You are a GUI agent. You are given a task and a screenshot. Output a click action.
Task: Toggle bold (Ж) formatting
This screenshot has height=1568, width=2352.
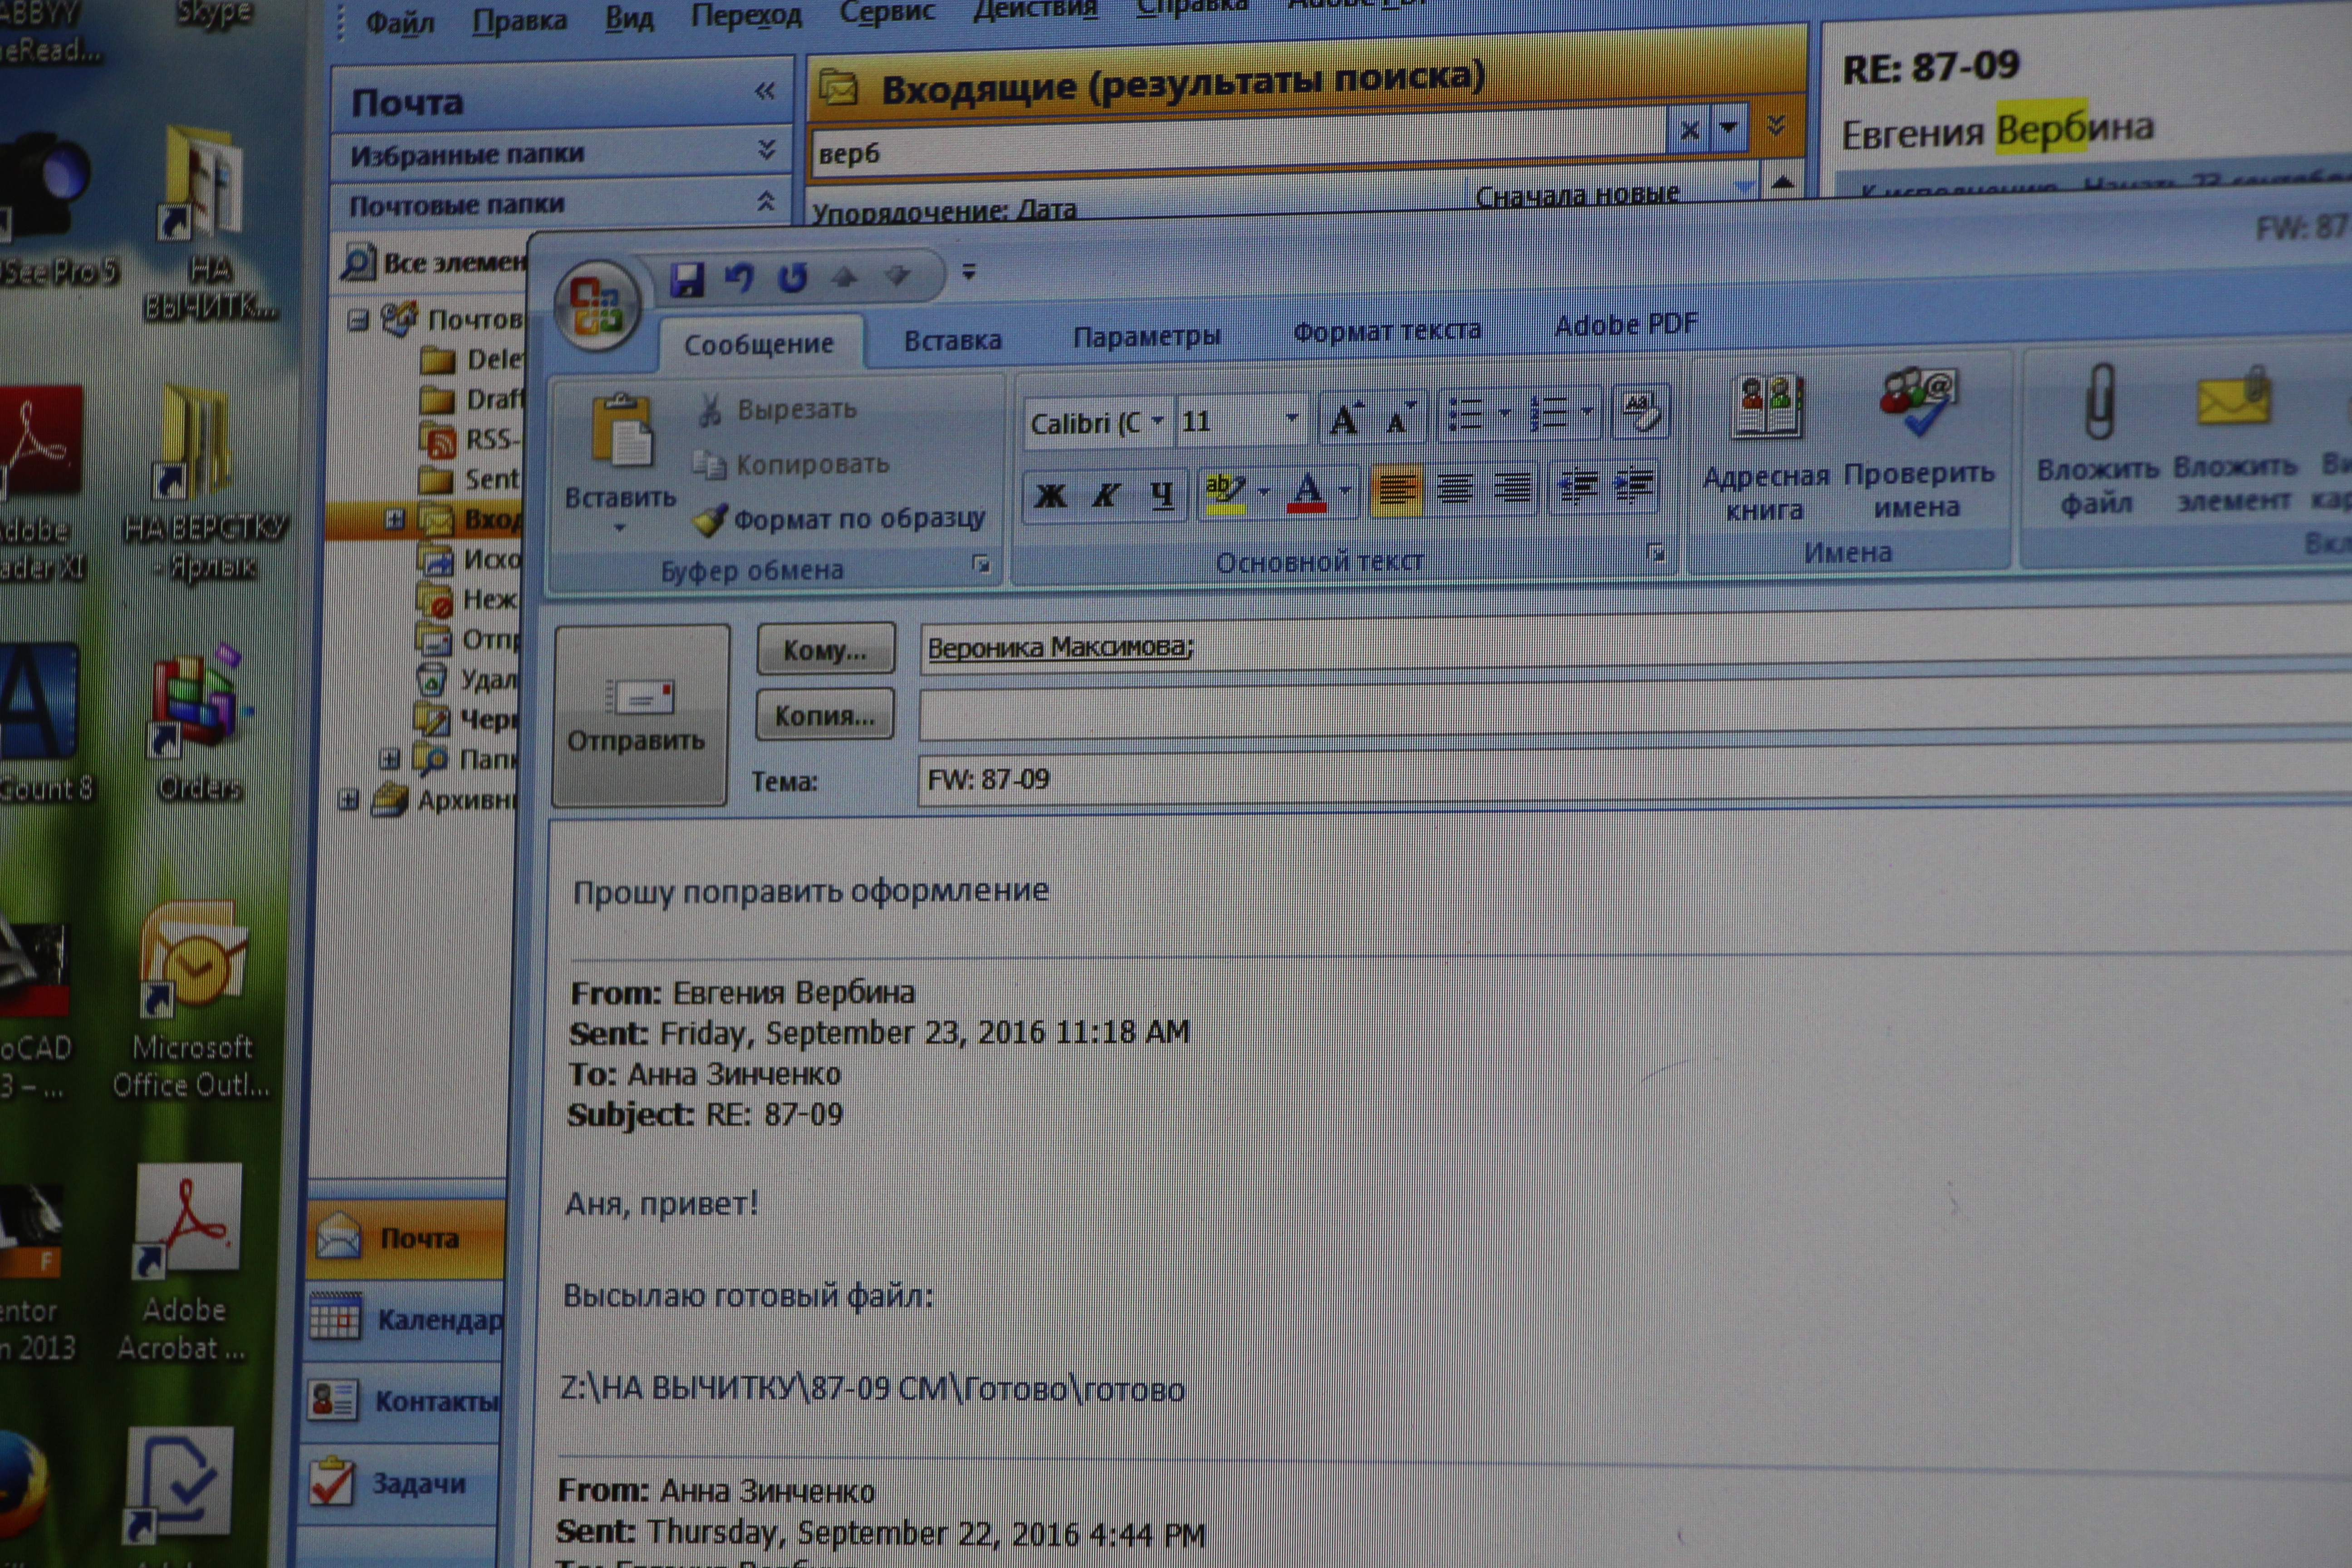click(1050, 495)
